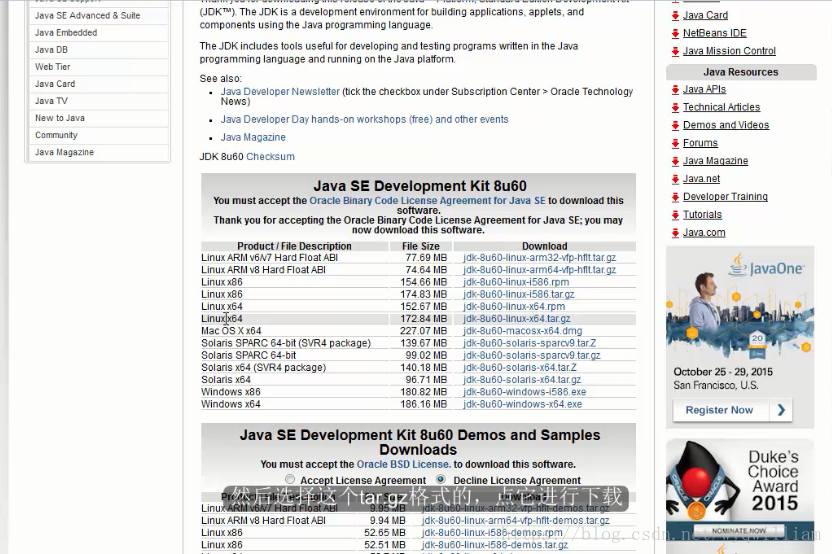
Task: Open New to Java sidebar item
Action: (99, 118)
